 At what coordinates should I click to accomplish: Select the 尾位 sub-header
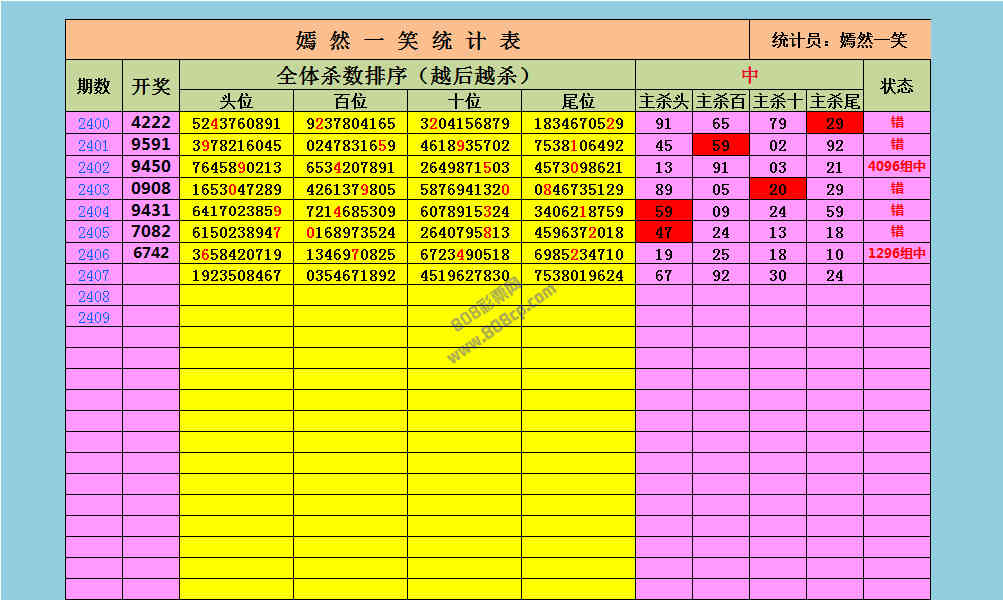(578, 102)
